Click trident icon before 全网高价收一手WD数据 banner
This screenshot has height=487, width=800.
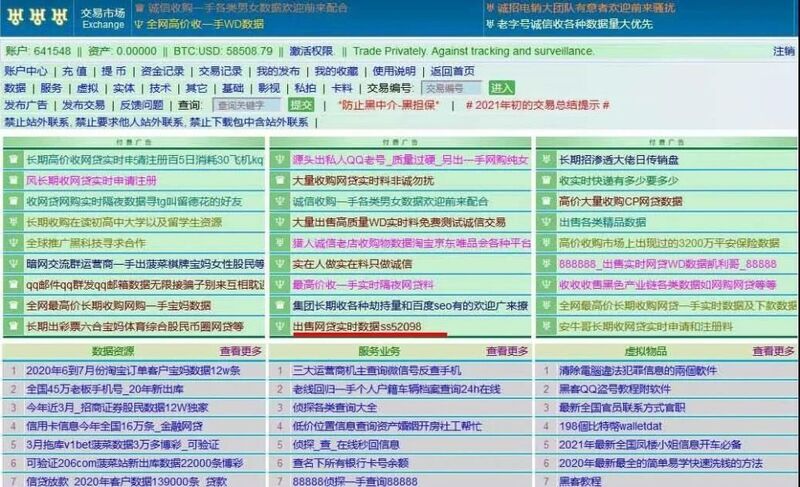point(139,24)
